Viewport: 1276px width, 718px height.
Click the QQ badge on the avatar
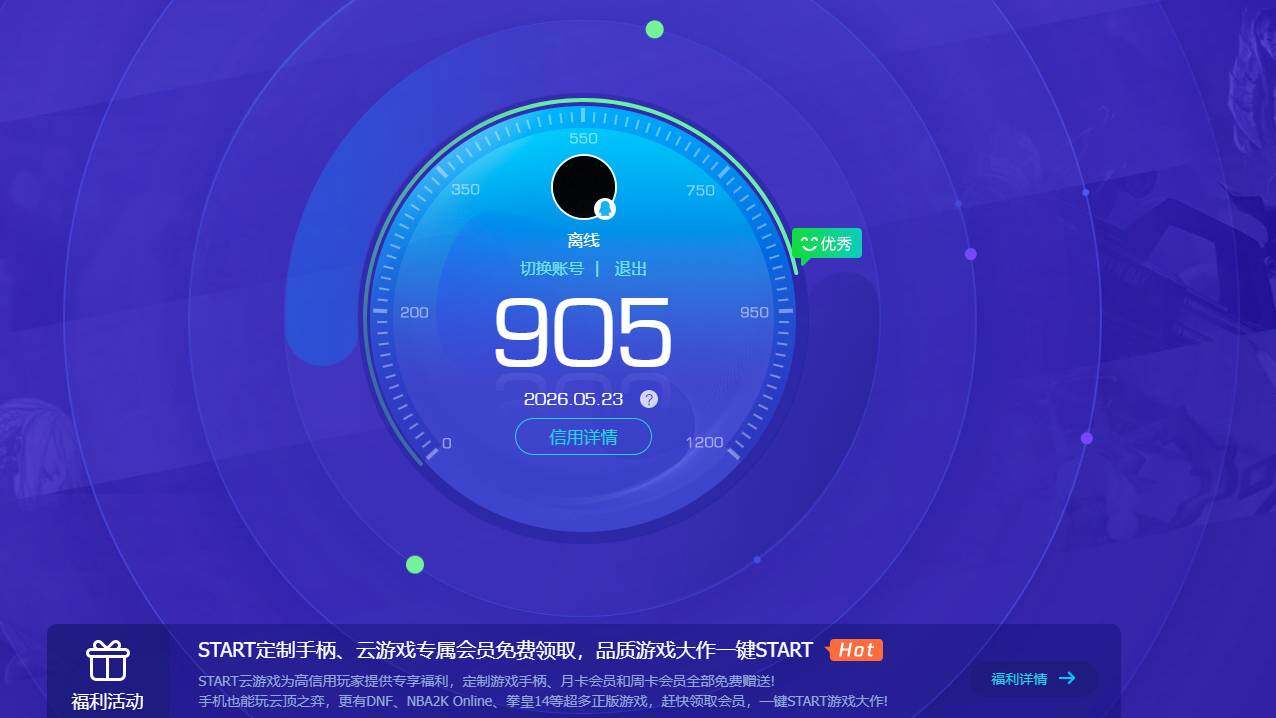605,209
